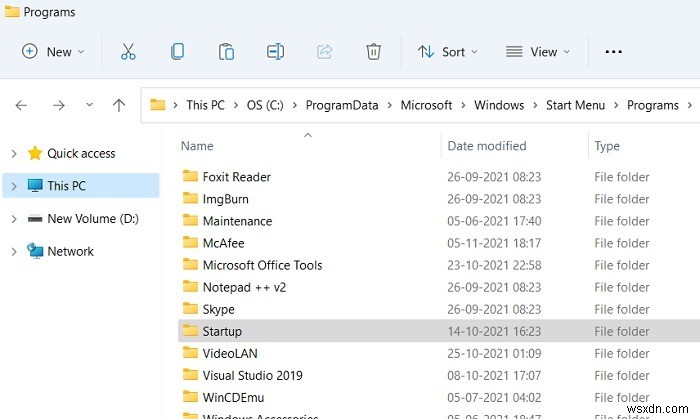Click the Copy icon in toolbar

[177, 52]
